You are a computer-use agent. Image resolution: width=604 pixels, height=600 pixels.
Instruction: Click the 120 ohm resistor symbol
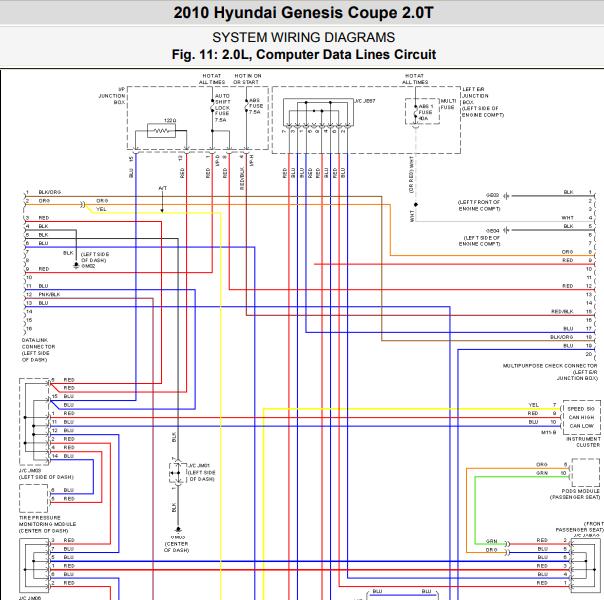point(161,131)
